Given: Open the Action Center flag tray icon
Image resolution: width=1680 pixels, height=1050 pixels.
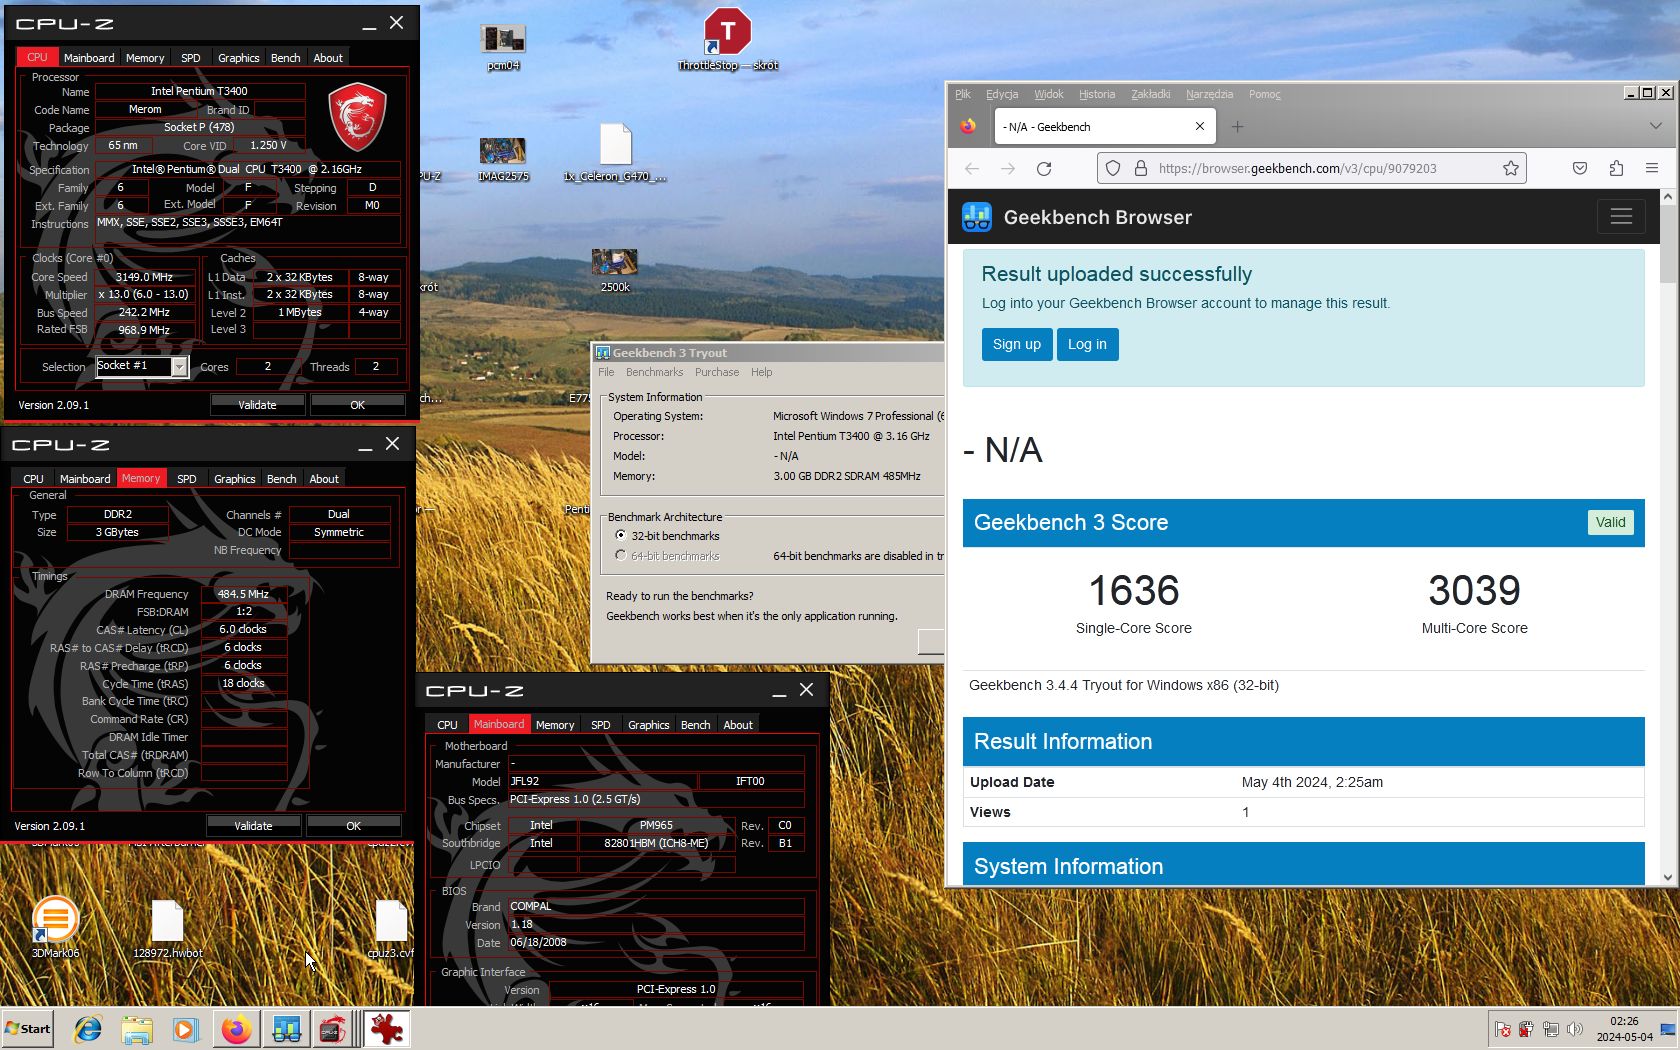Looking at the screenshot, I should click(x=1502, y=1029).
